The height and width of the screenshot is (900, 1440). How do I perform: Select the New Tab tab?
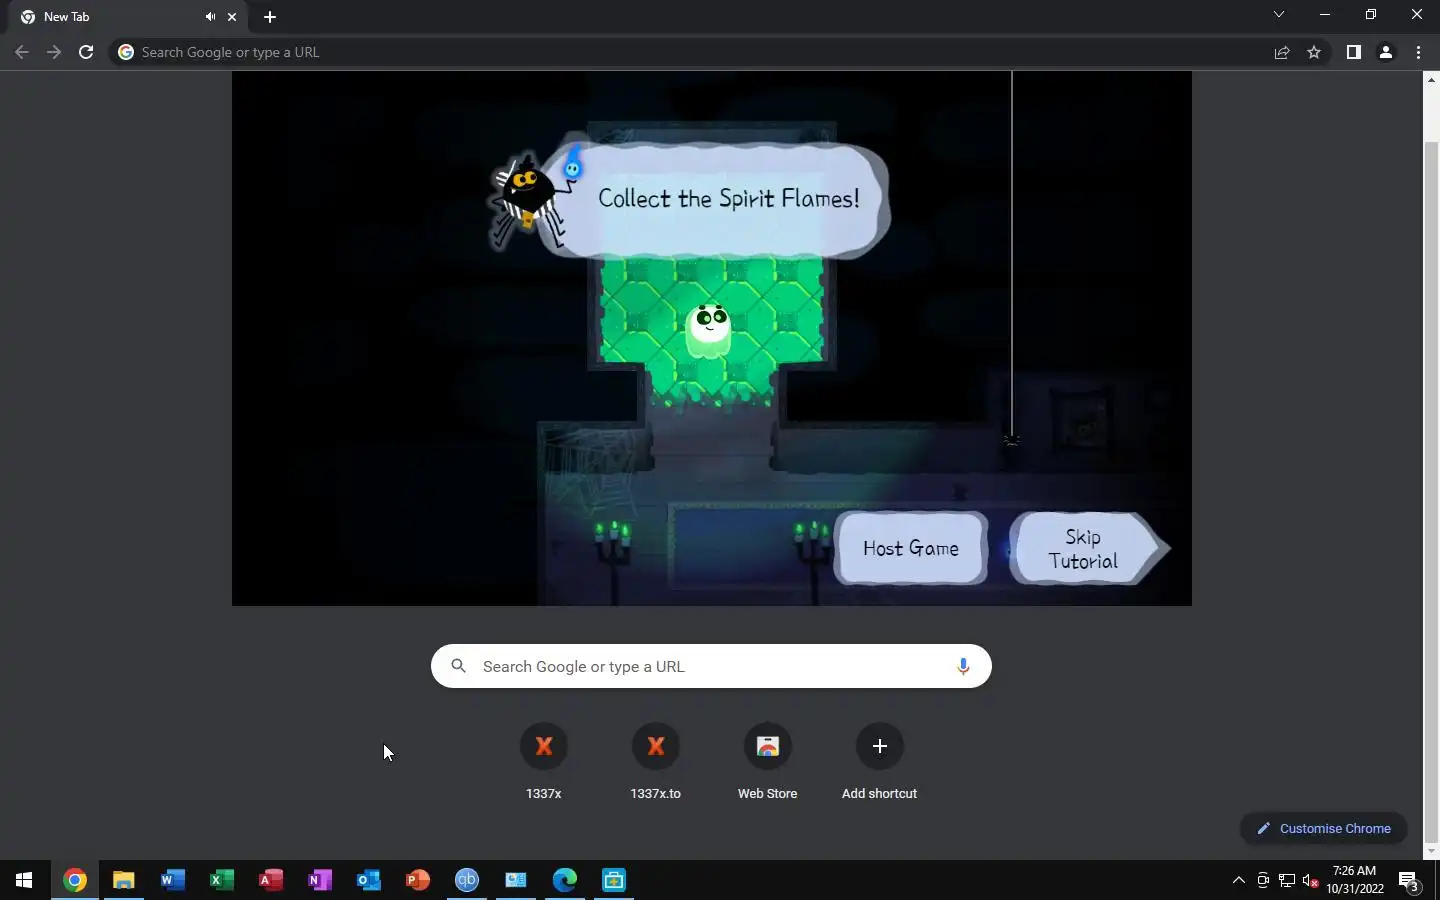[x=130, y=17]
